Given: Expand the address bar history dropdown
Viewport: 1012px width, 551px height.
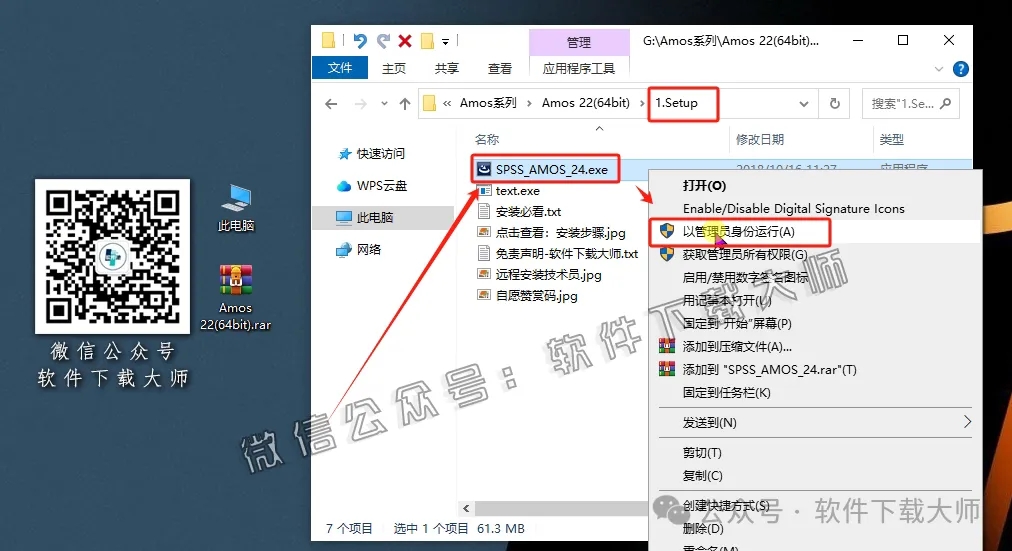Looking at the screenshot, I should coord(804,104).
